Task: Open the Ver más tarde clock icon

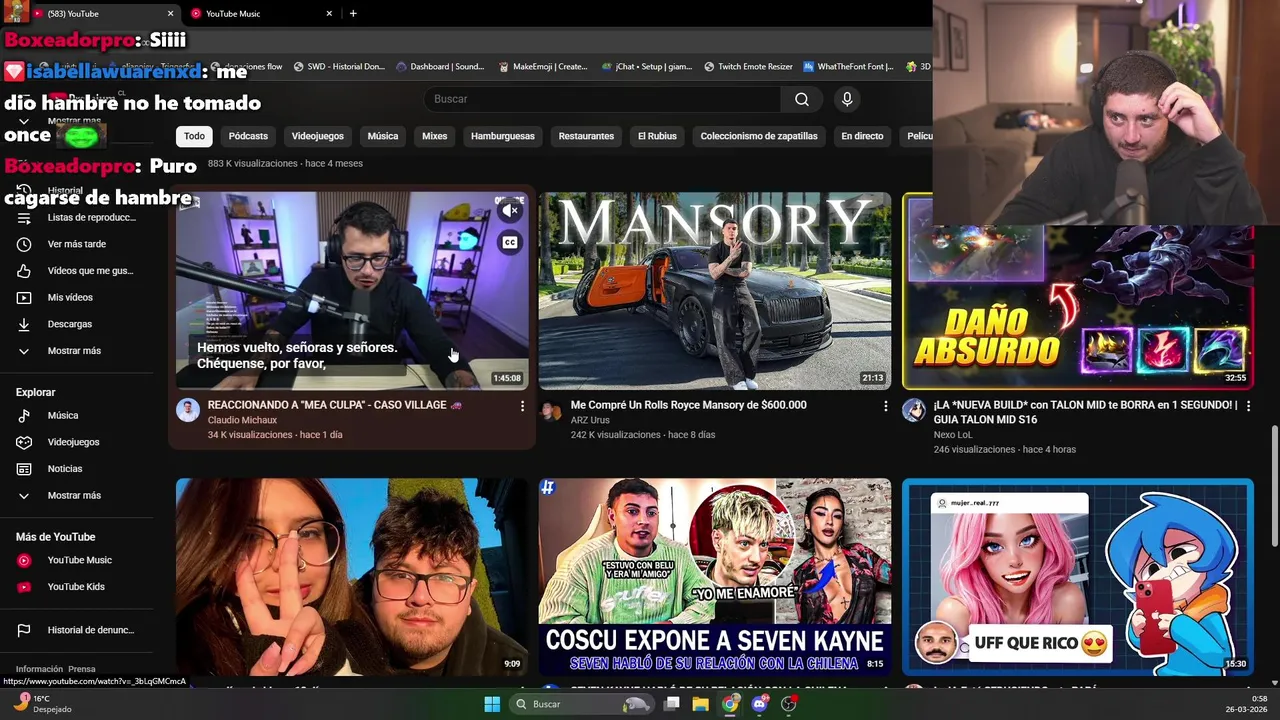Action: pyautogui.click(x=24, y=244)
